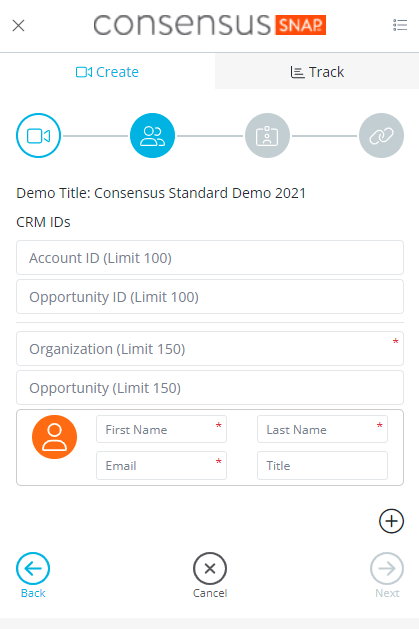Viewport: 419px width, 629px height.
Task: Click the Organization input field
Action: tap(210, 349)
